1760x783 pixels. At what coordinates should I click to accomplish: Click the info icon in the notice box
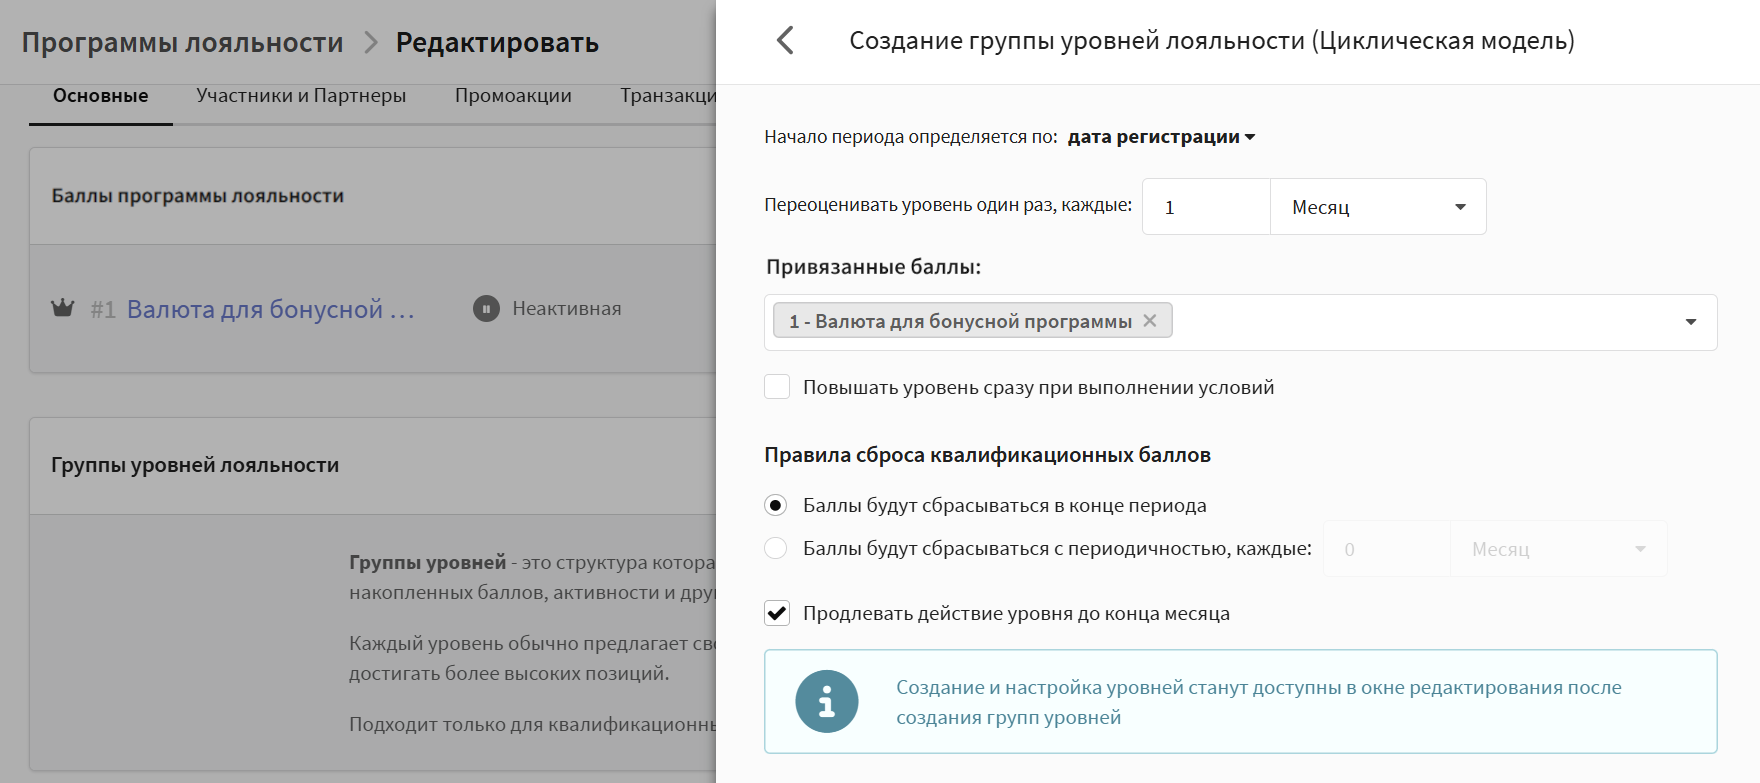point(826,702)
